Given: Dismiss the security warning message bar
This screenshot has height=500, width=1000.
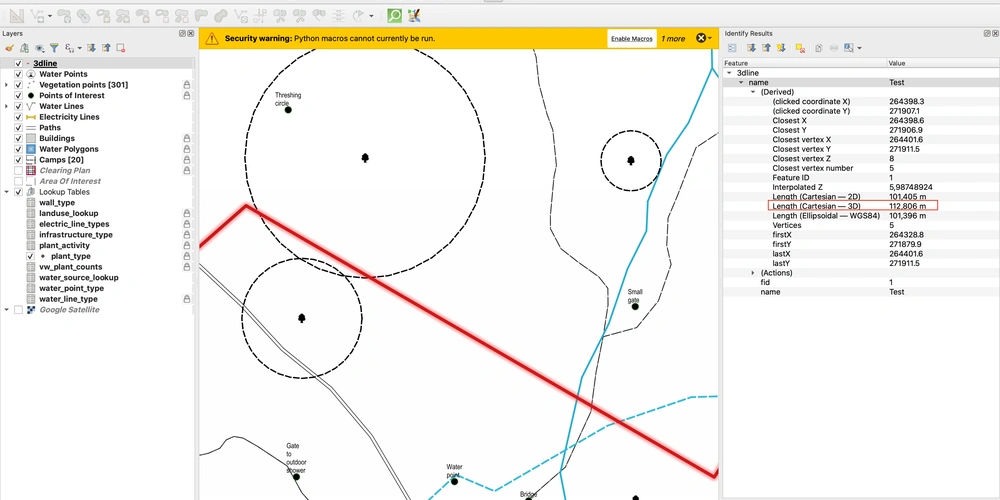Looking at the screenshot, I should [x=701, y=38].
